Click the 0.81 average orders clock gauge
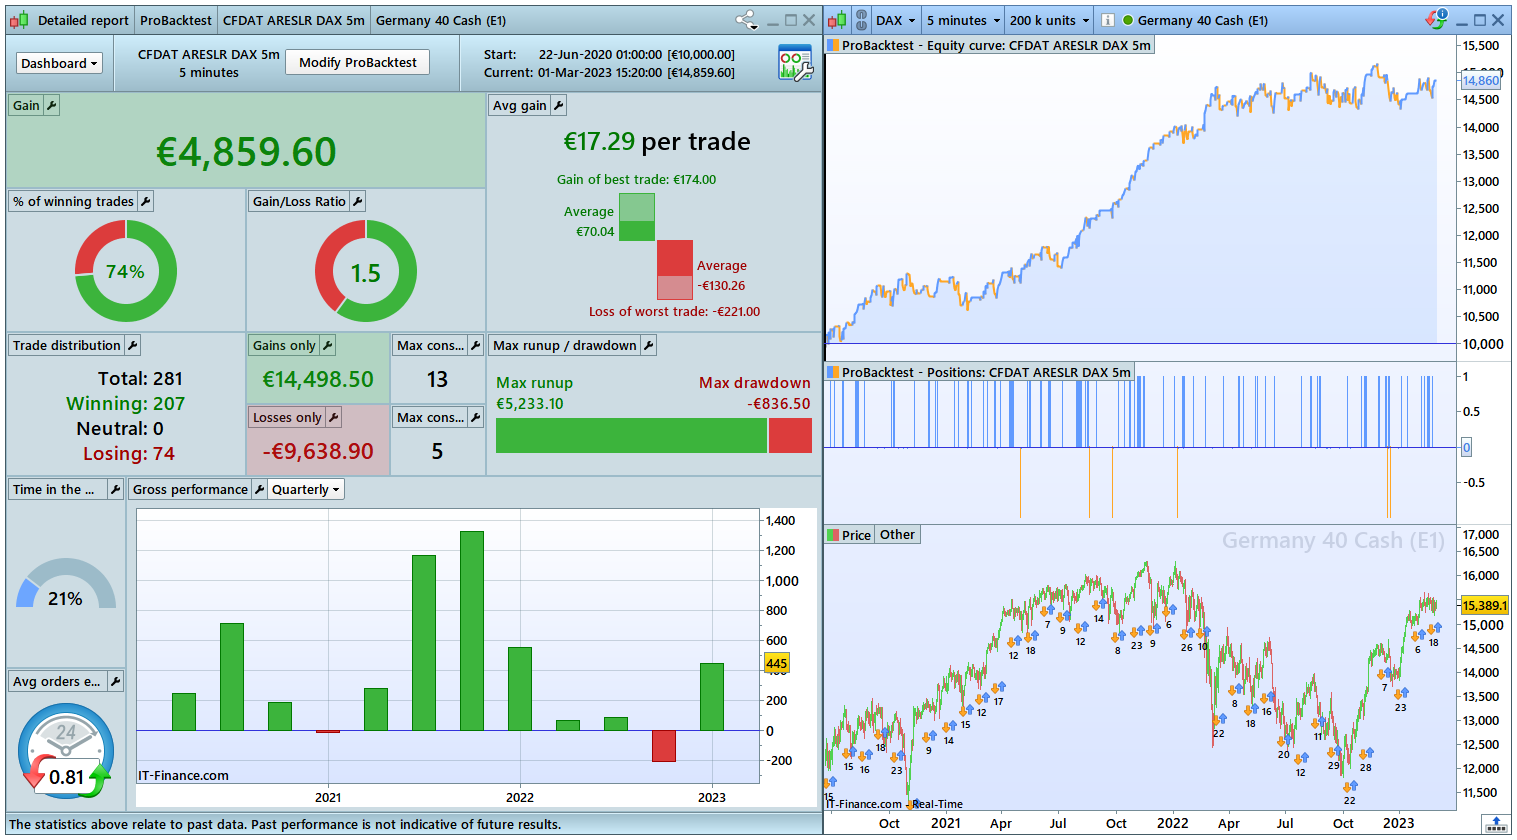The width and height of the screenshot is (1517, 840). (x=66, y=752)
